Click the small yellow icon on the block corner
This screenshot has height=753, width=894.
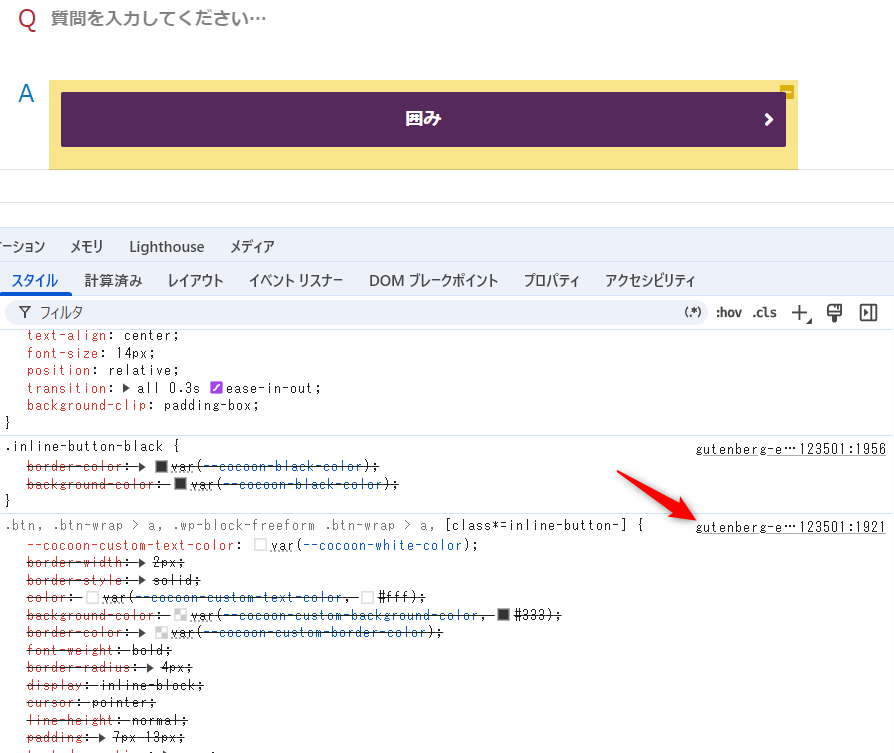[x=787, y=92]
